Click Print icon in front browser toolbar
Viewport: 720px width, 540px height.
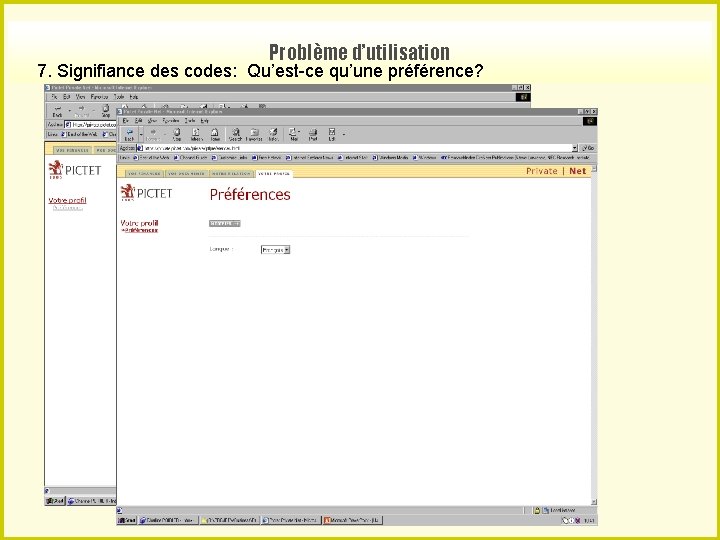pos(313,134)
